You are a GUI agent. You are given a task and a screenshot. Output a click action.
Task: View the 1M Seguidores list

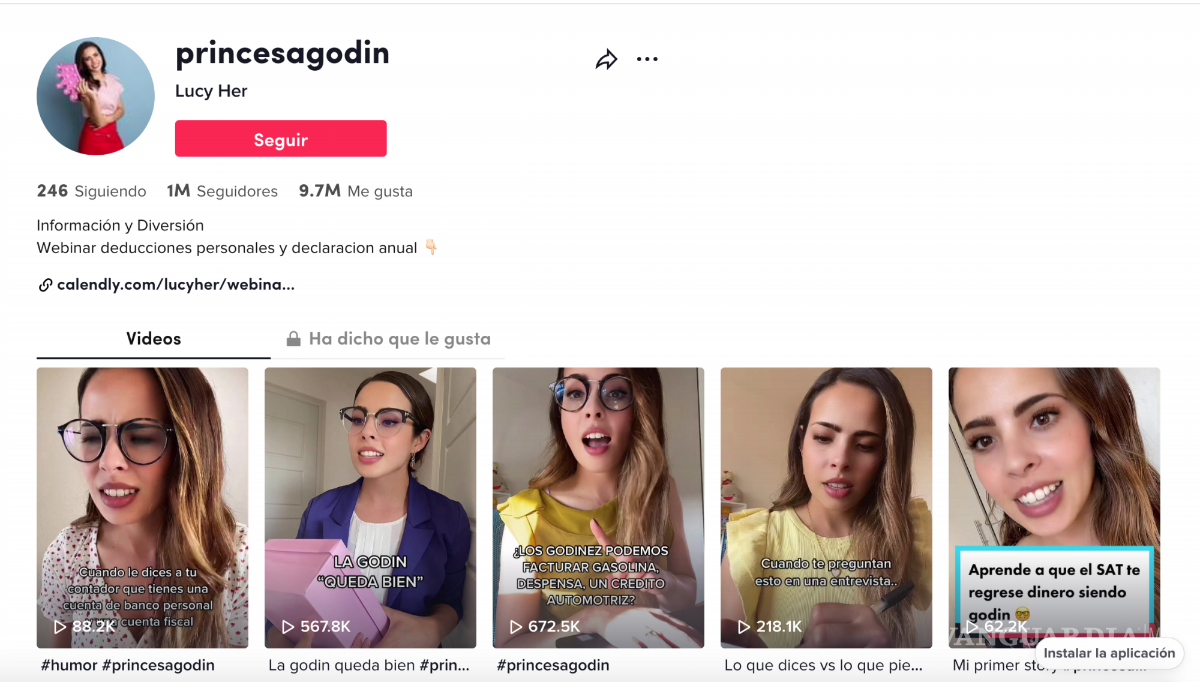(222, 191)
